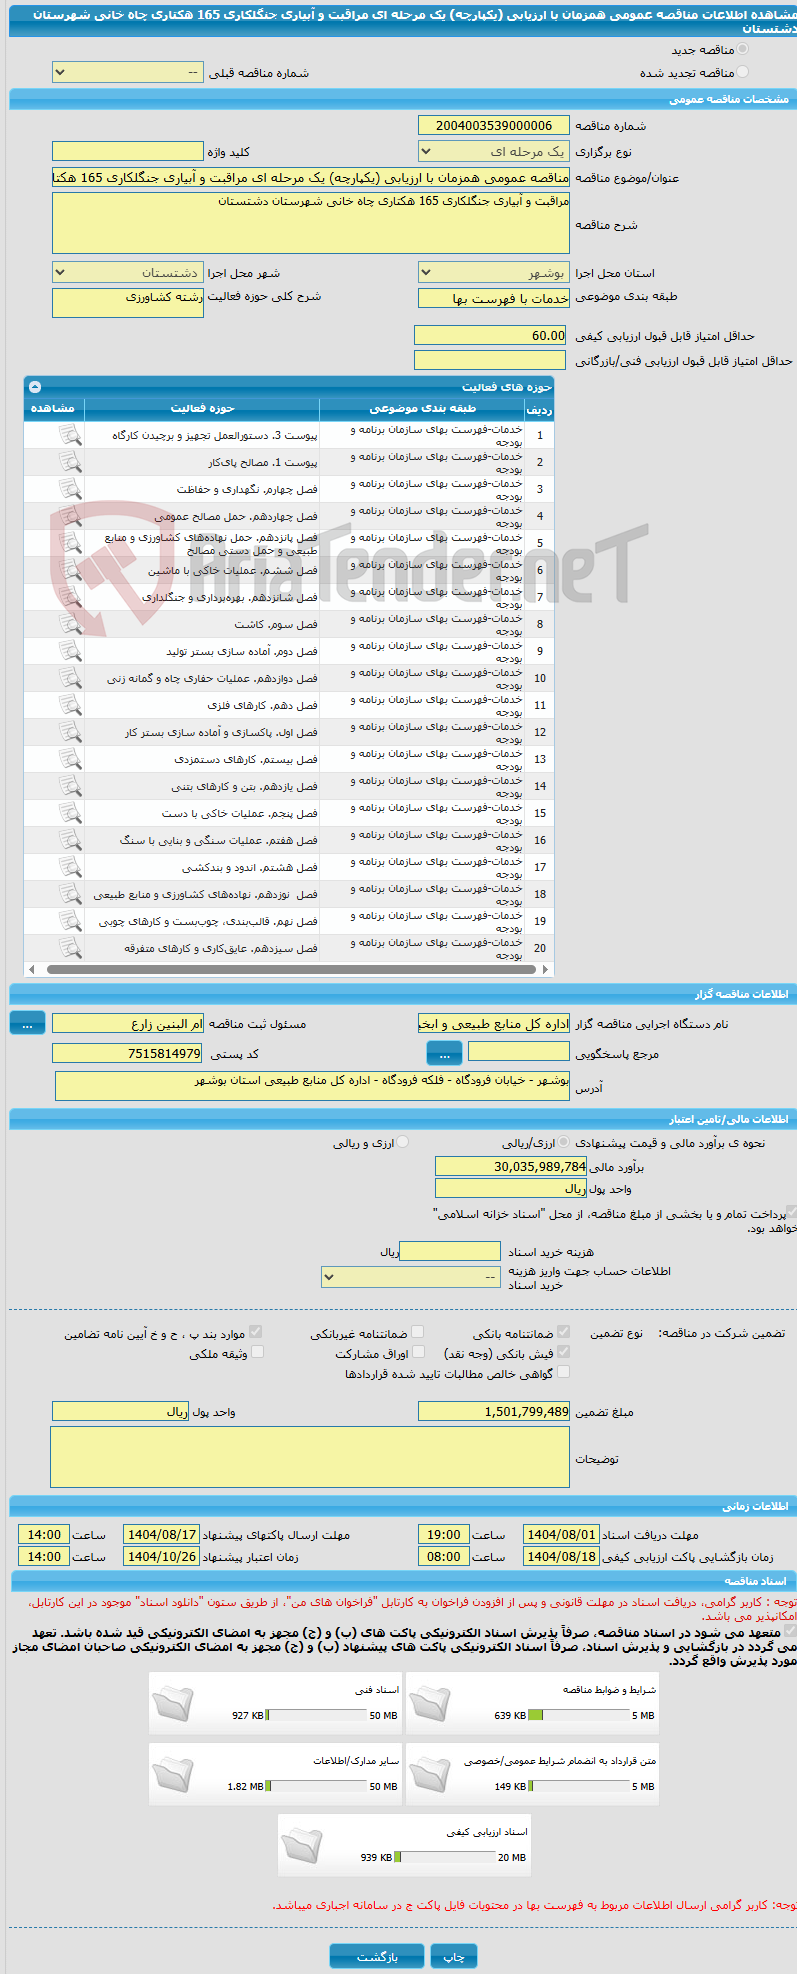
Task: Click the طبقه بندی موضوعی column header
Action: click(x=422, y=408)
